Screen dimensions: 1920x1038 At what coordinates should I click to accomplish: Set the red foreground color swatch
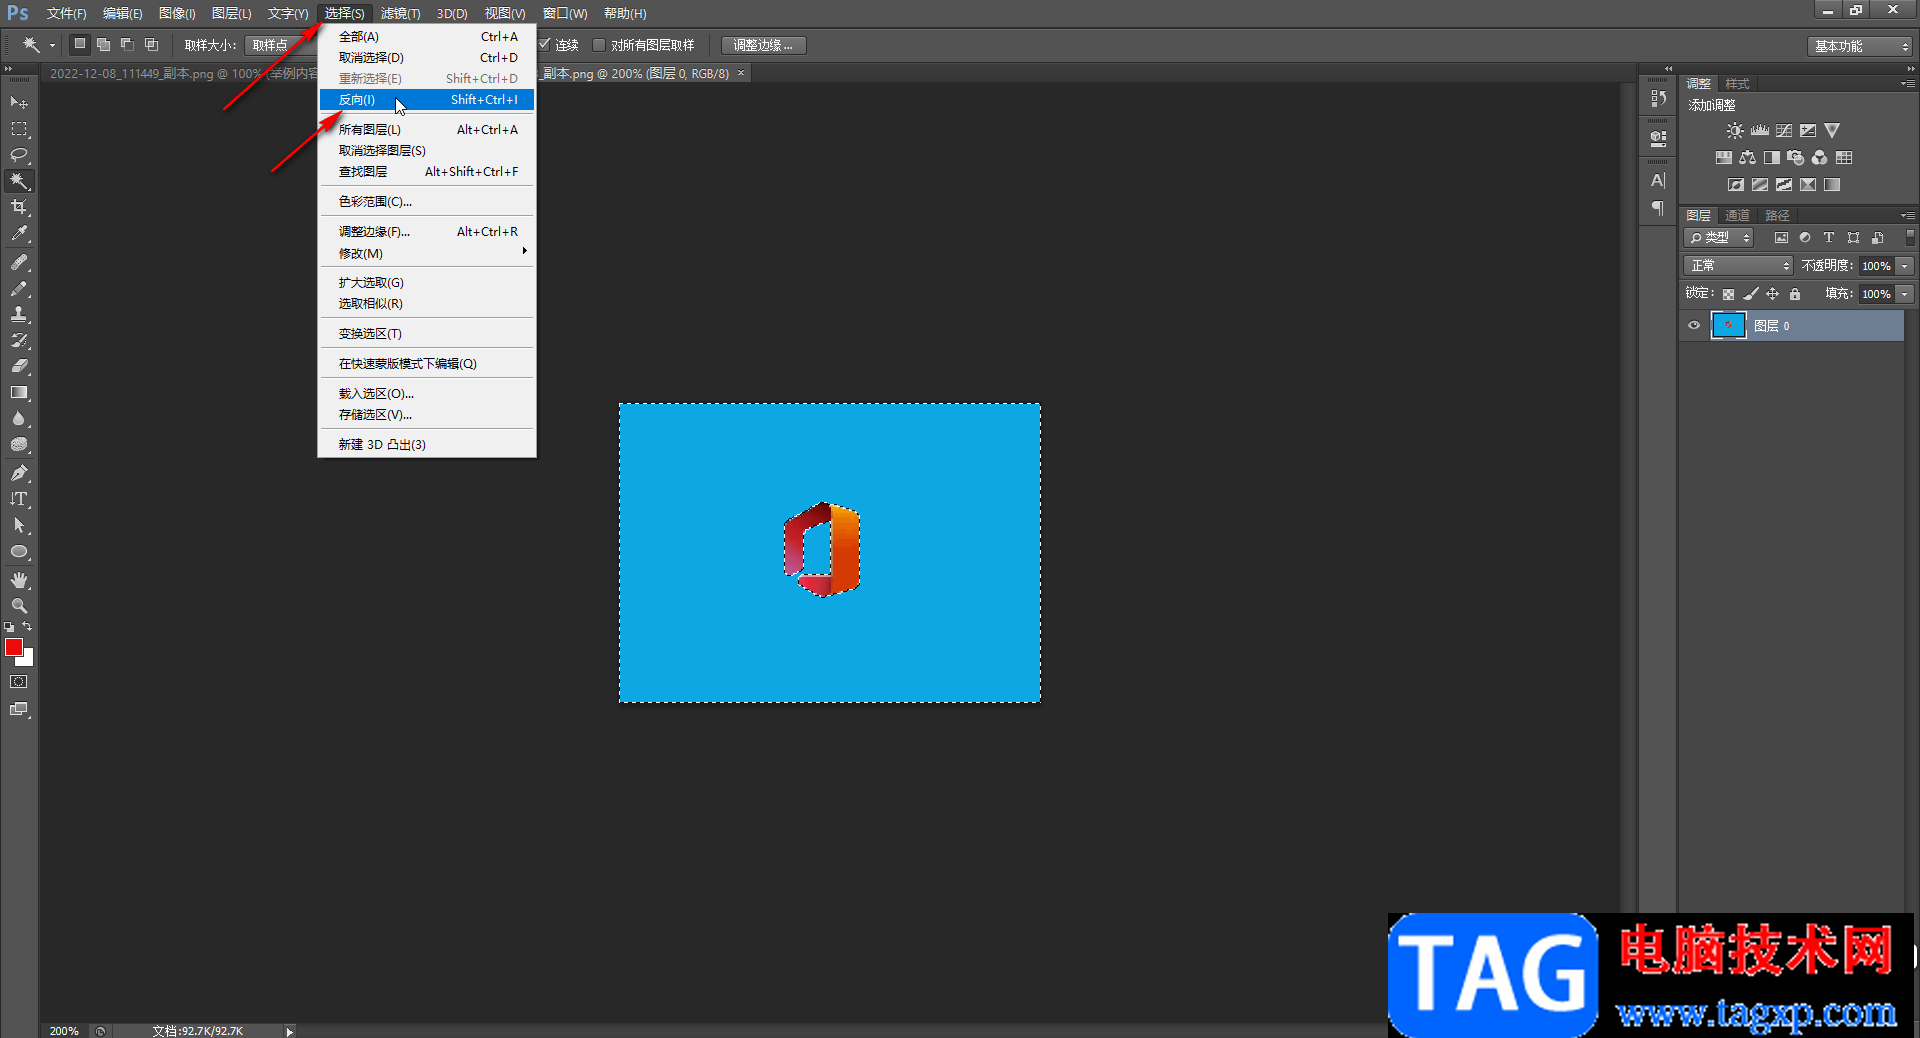pos(14,648)
